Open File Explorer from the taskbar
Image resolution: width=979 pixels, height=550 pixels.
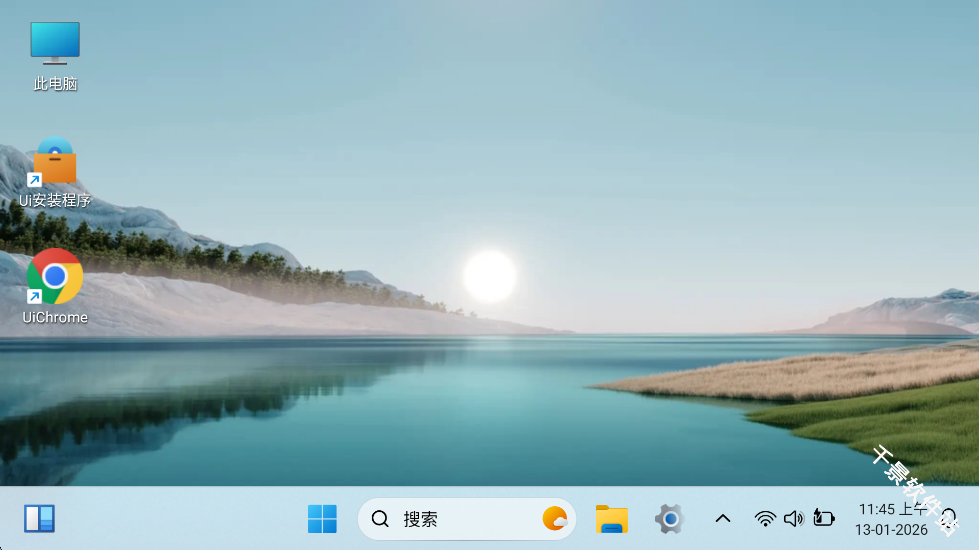(x=611, y=519)
